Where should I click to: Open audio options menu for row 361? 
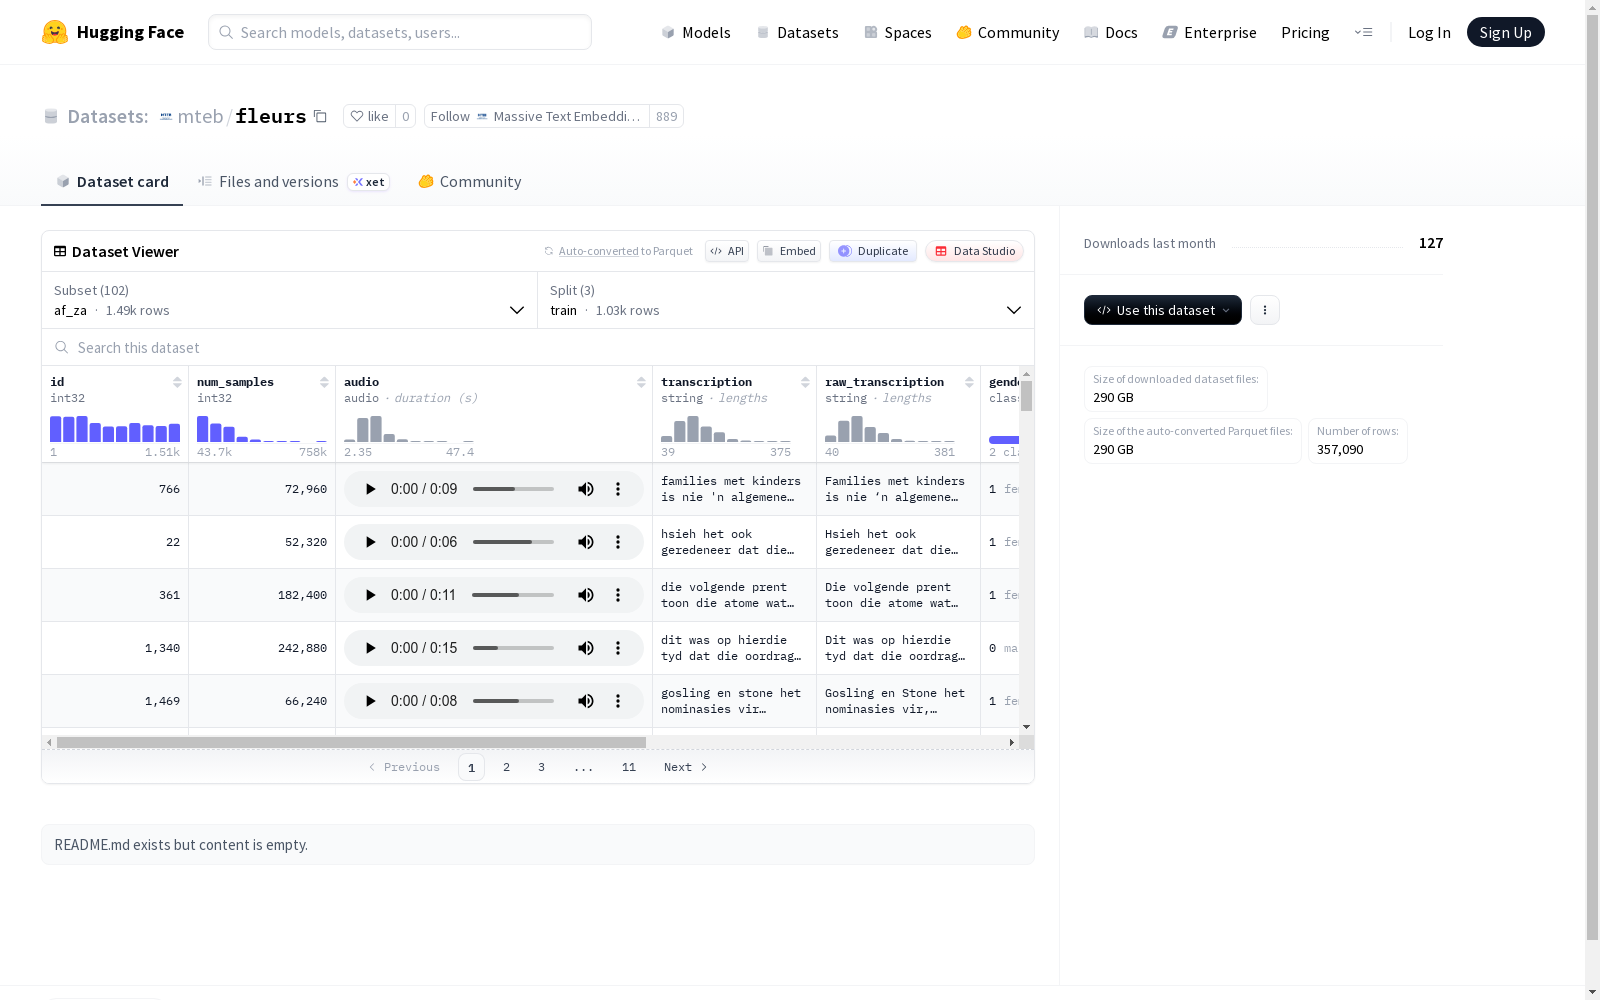(x=618, y=595)
